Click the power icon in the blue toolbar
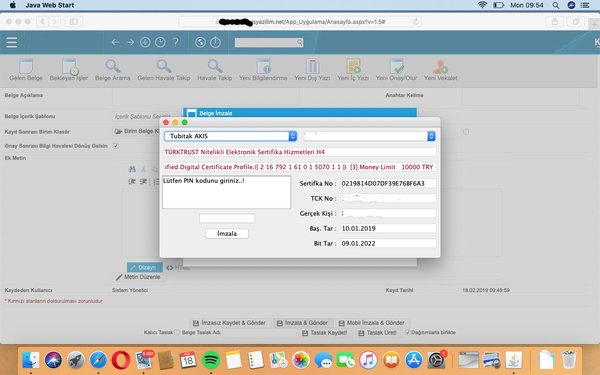Screen dimensions: 600x375 point(215,42)
